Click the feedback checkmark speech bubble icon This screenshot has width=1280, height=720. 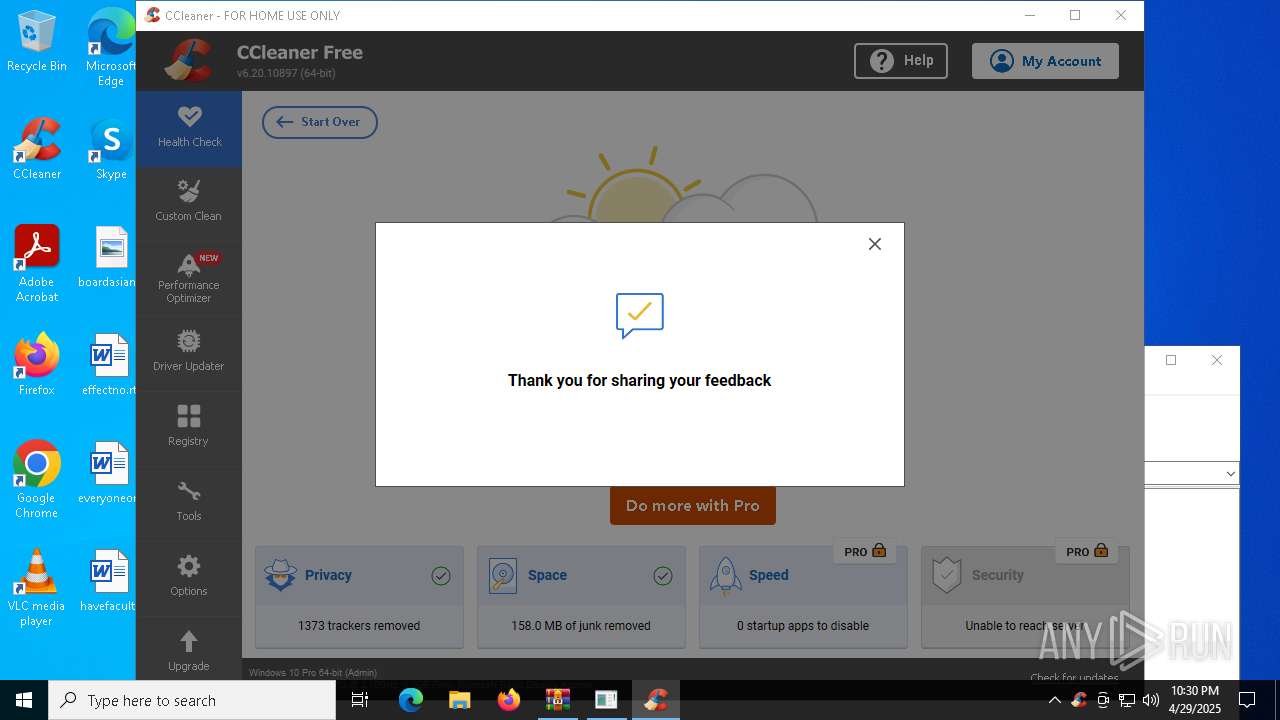pos(640,316)
